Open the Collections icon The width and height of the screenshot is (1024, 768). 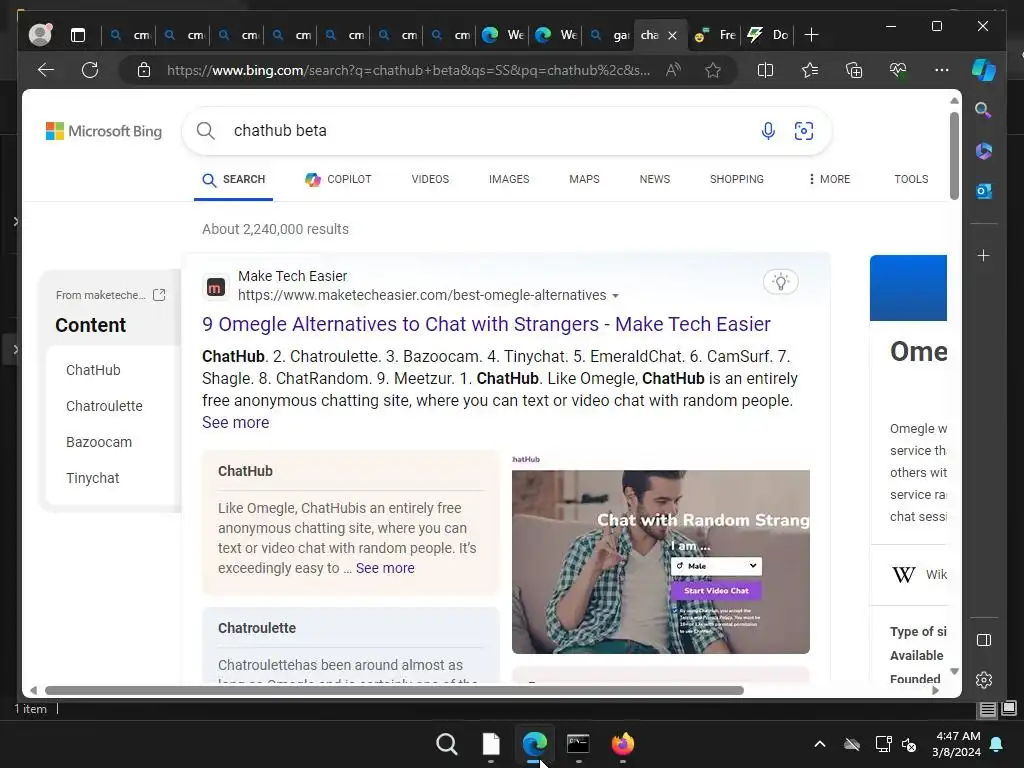pyautogui.click(x=854, y=70)
